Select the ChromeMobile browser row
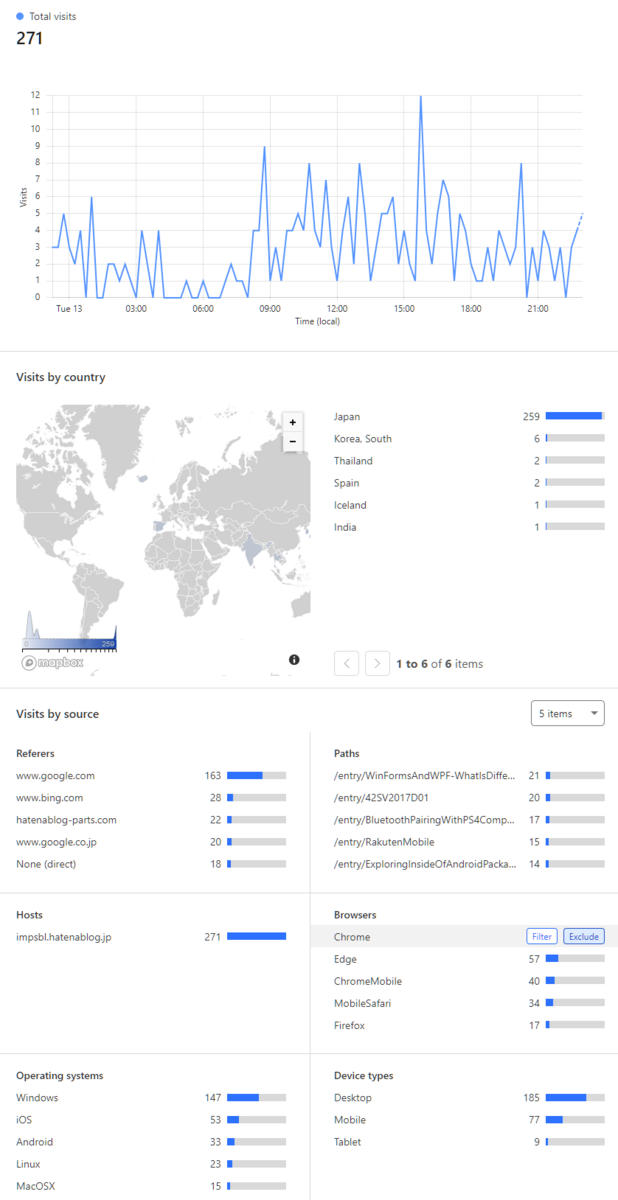Viewport: 618px width, 1200px height. click(x=469, y=981)
